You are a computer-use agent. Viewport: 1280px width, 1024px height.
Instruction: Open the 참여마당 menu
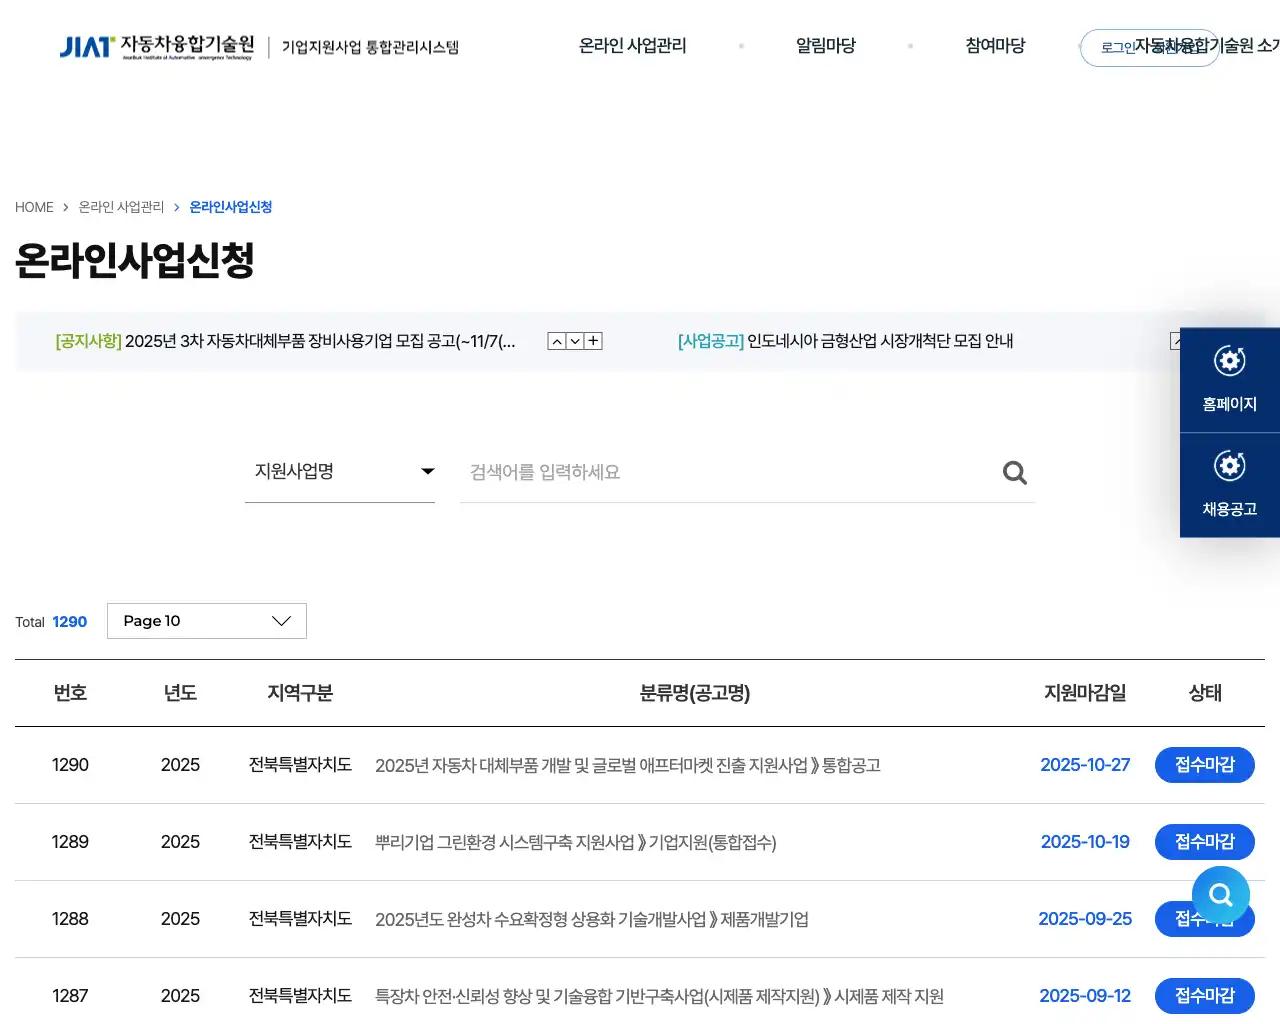point(994,46)
